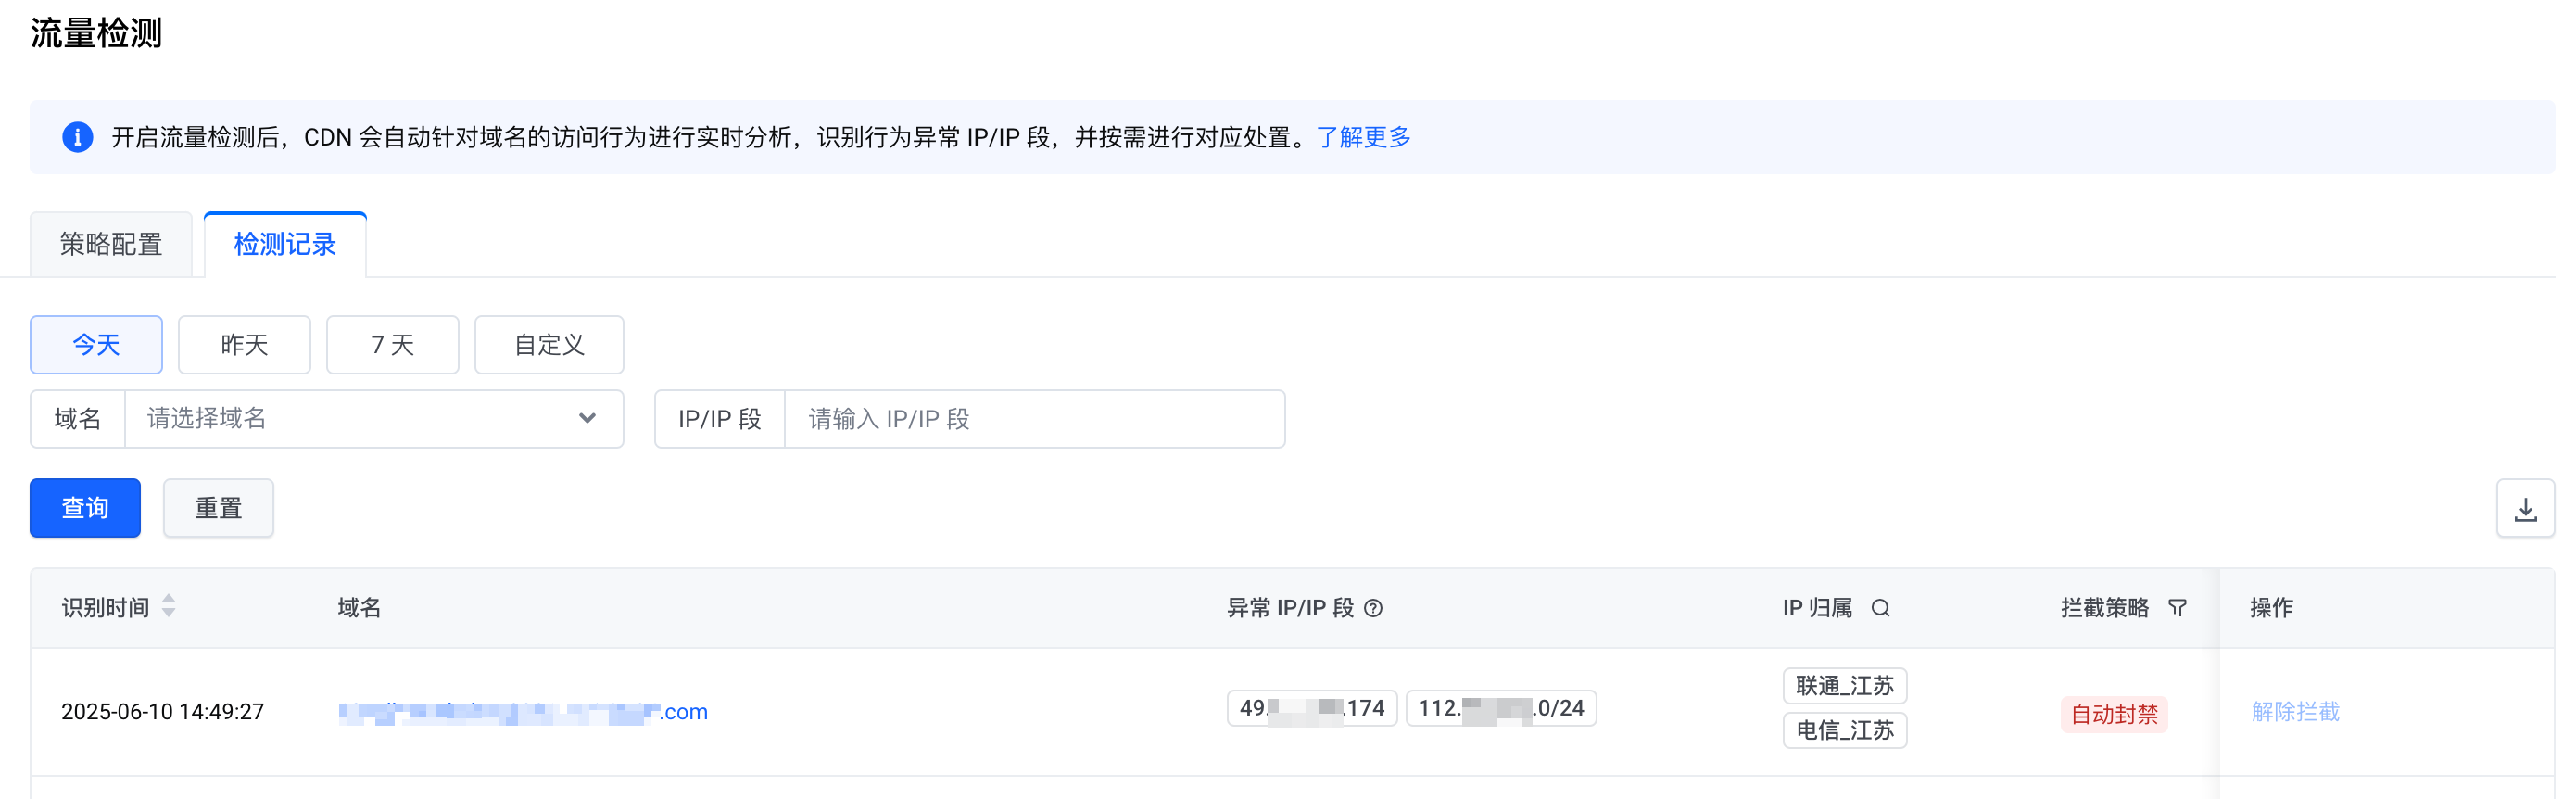This screenshot has width=2576, height=799.
Task: Click the help icon beside 异常 IP/IP 段
Action: [x=1373, y=608]
